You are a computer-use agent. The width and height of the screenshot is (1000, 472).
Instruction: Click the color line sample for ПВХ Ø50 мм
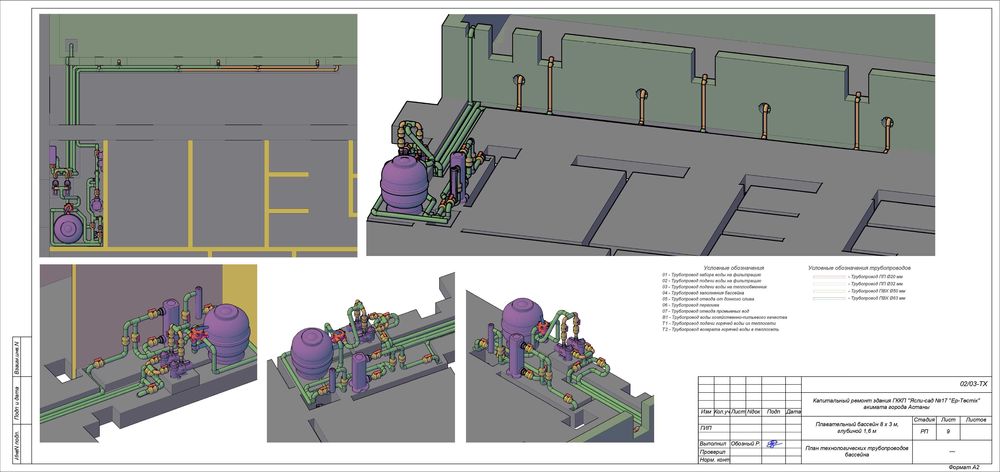click(828, 291)
